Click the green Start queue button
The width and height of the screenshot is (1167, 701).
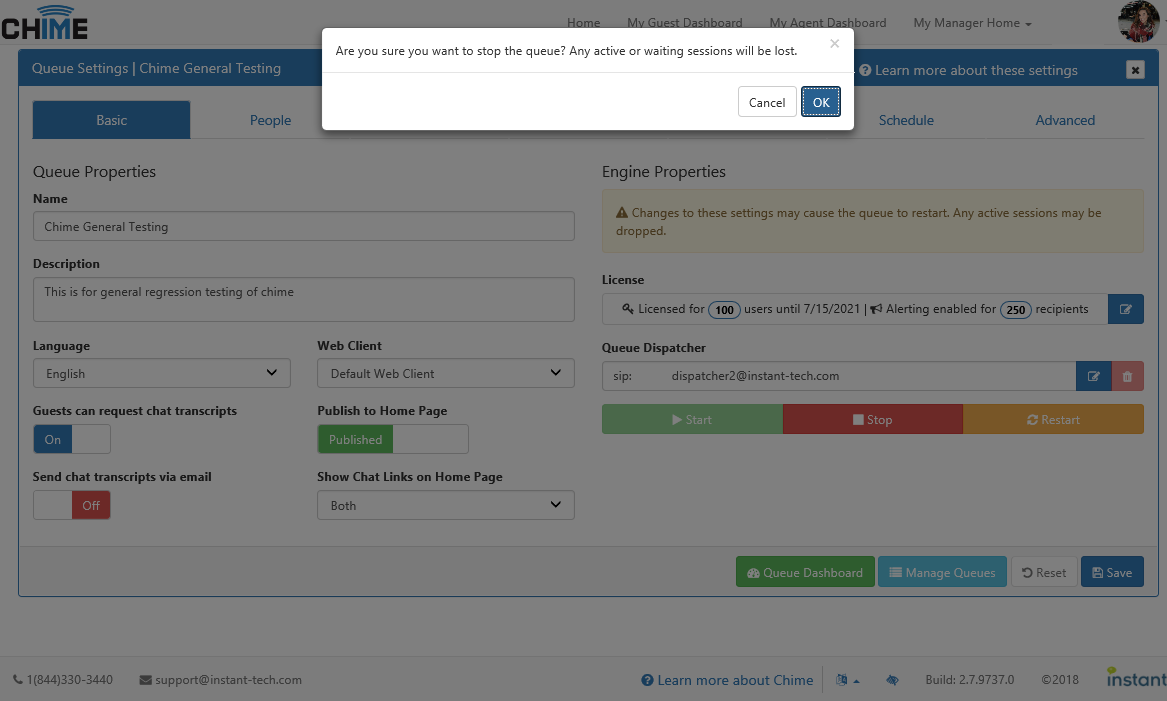point(692,419)
